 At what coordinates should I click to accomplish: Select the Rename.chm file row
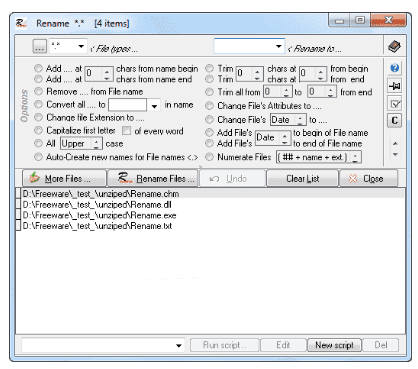click(210, 194)
